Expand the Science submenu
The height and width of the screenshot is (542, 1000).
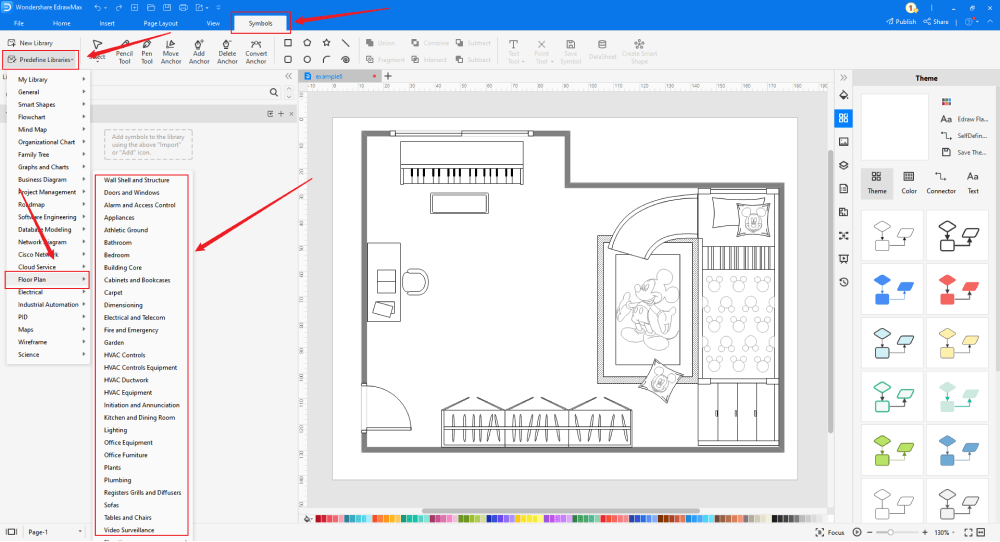tap(48, 355)
